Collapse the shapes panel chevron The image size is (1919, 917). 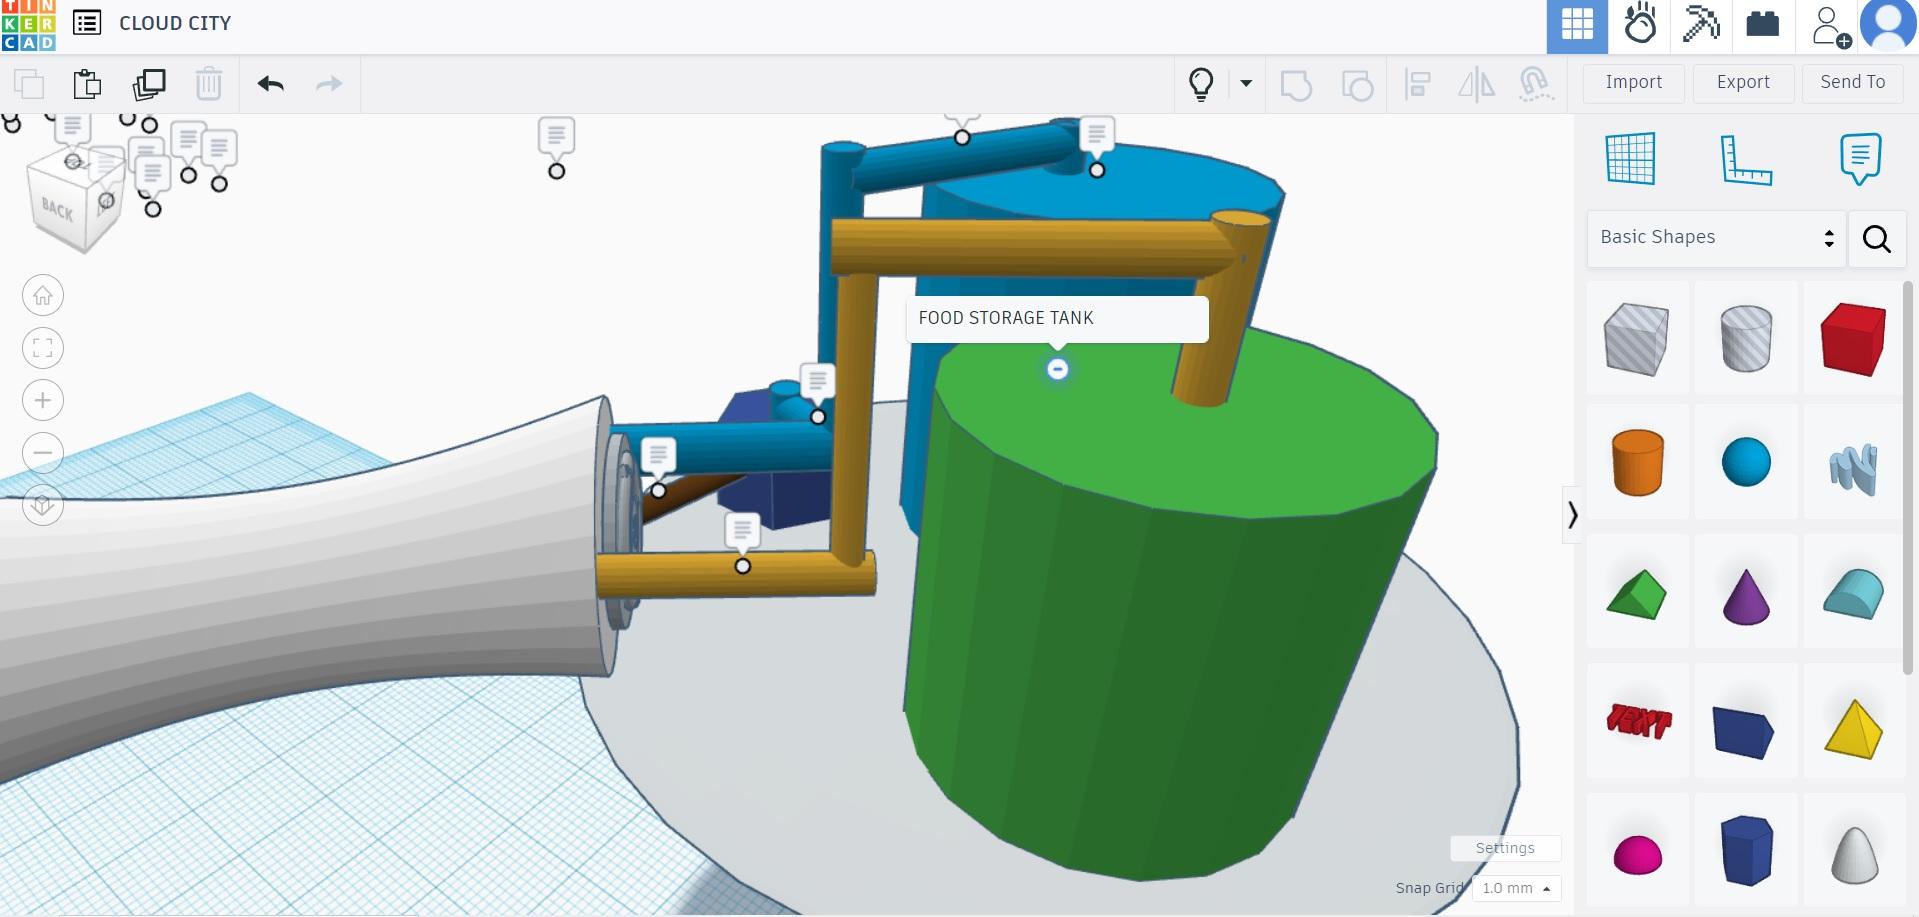(1572, 515)
